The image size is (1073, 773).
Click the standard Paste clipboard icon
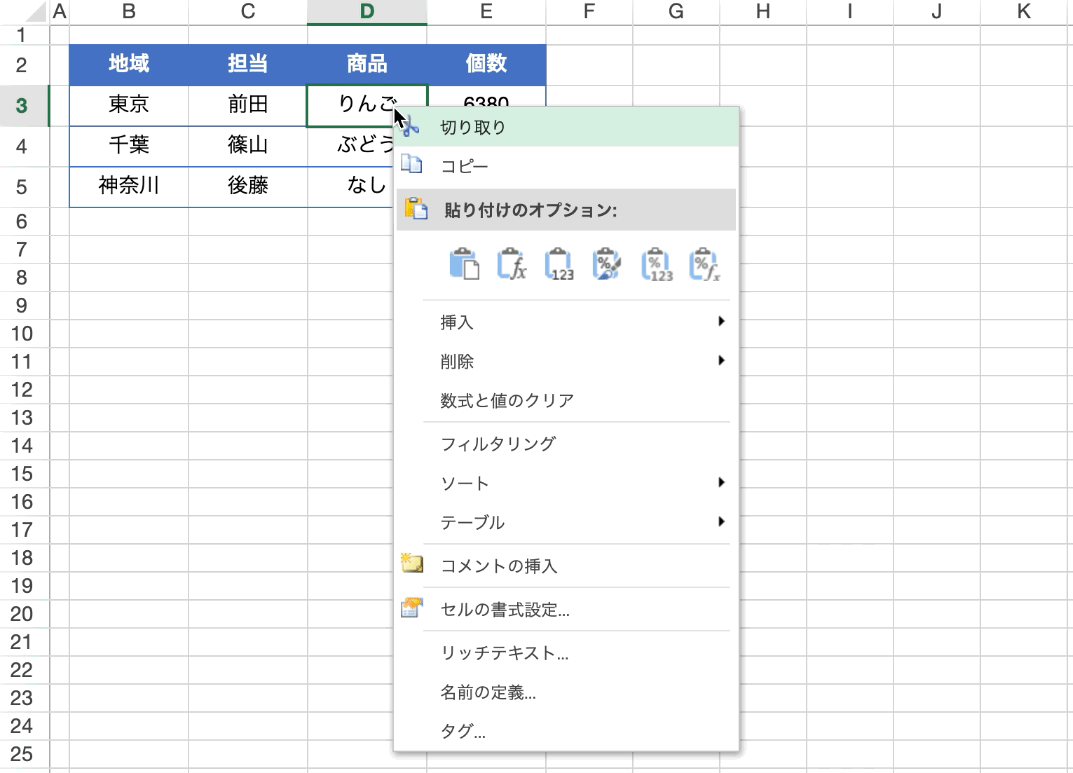click(x=464, y=264)
